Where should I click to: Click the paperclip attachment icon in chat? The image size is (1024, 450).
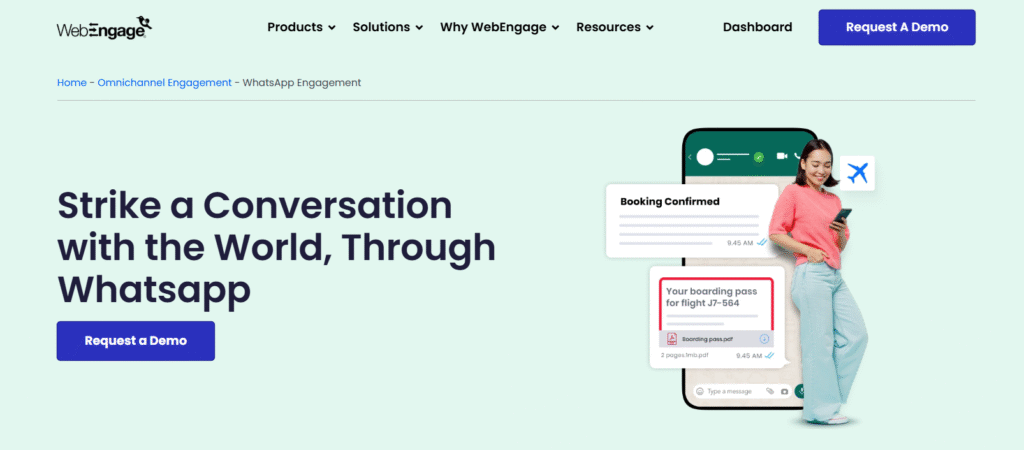point(769,391)
